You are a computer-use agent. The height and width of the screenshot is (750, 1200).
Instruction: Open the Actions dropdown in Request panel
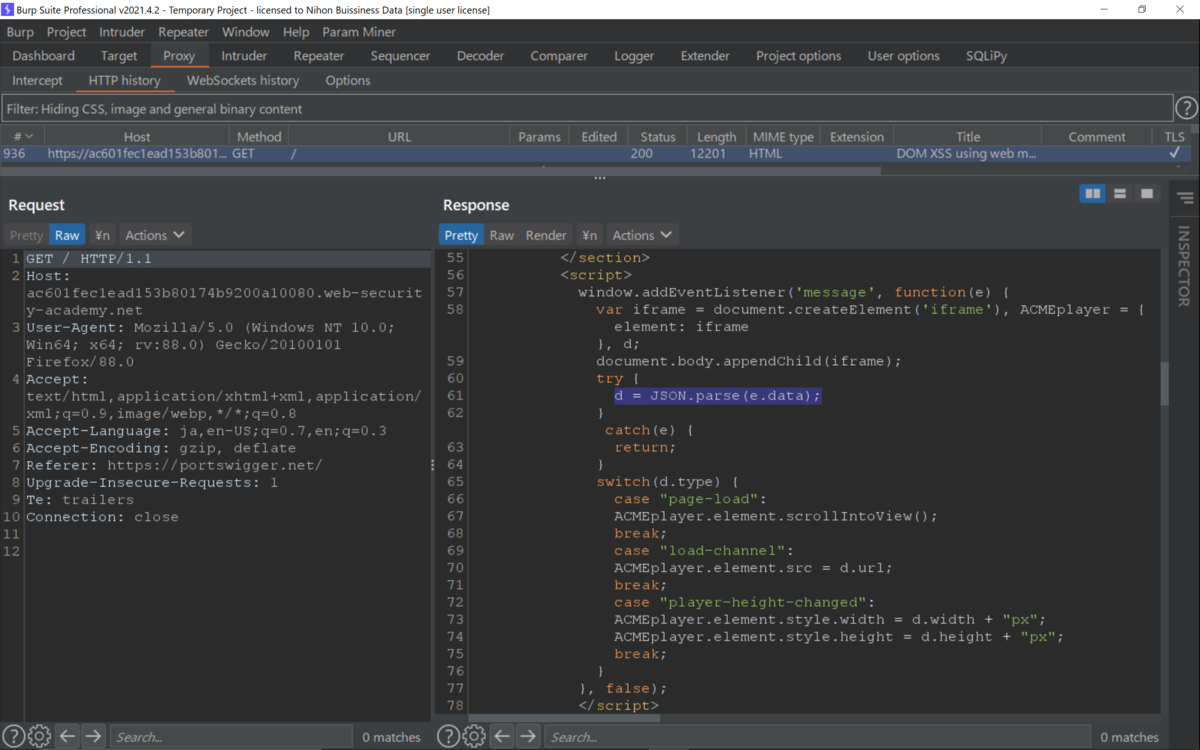155,234
